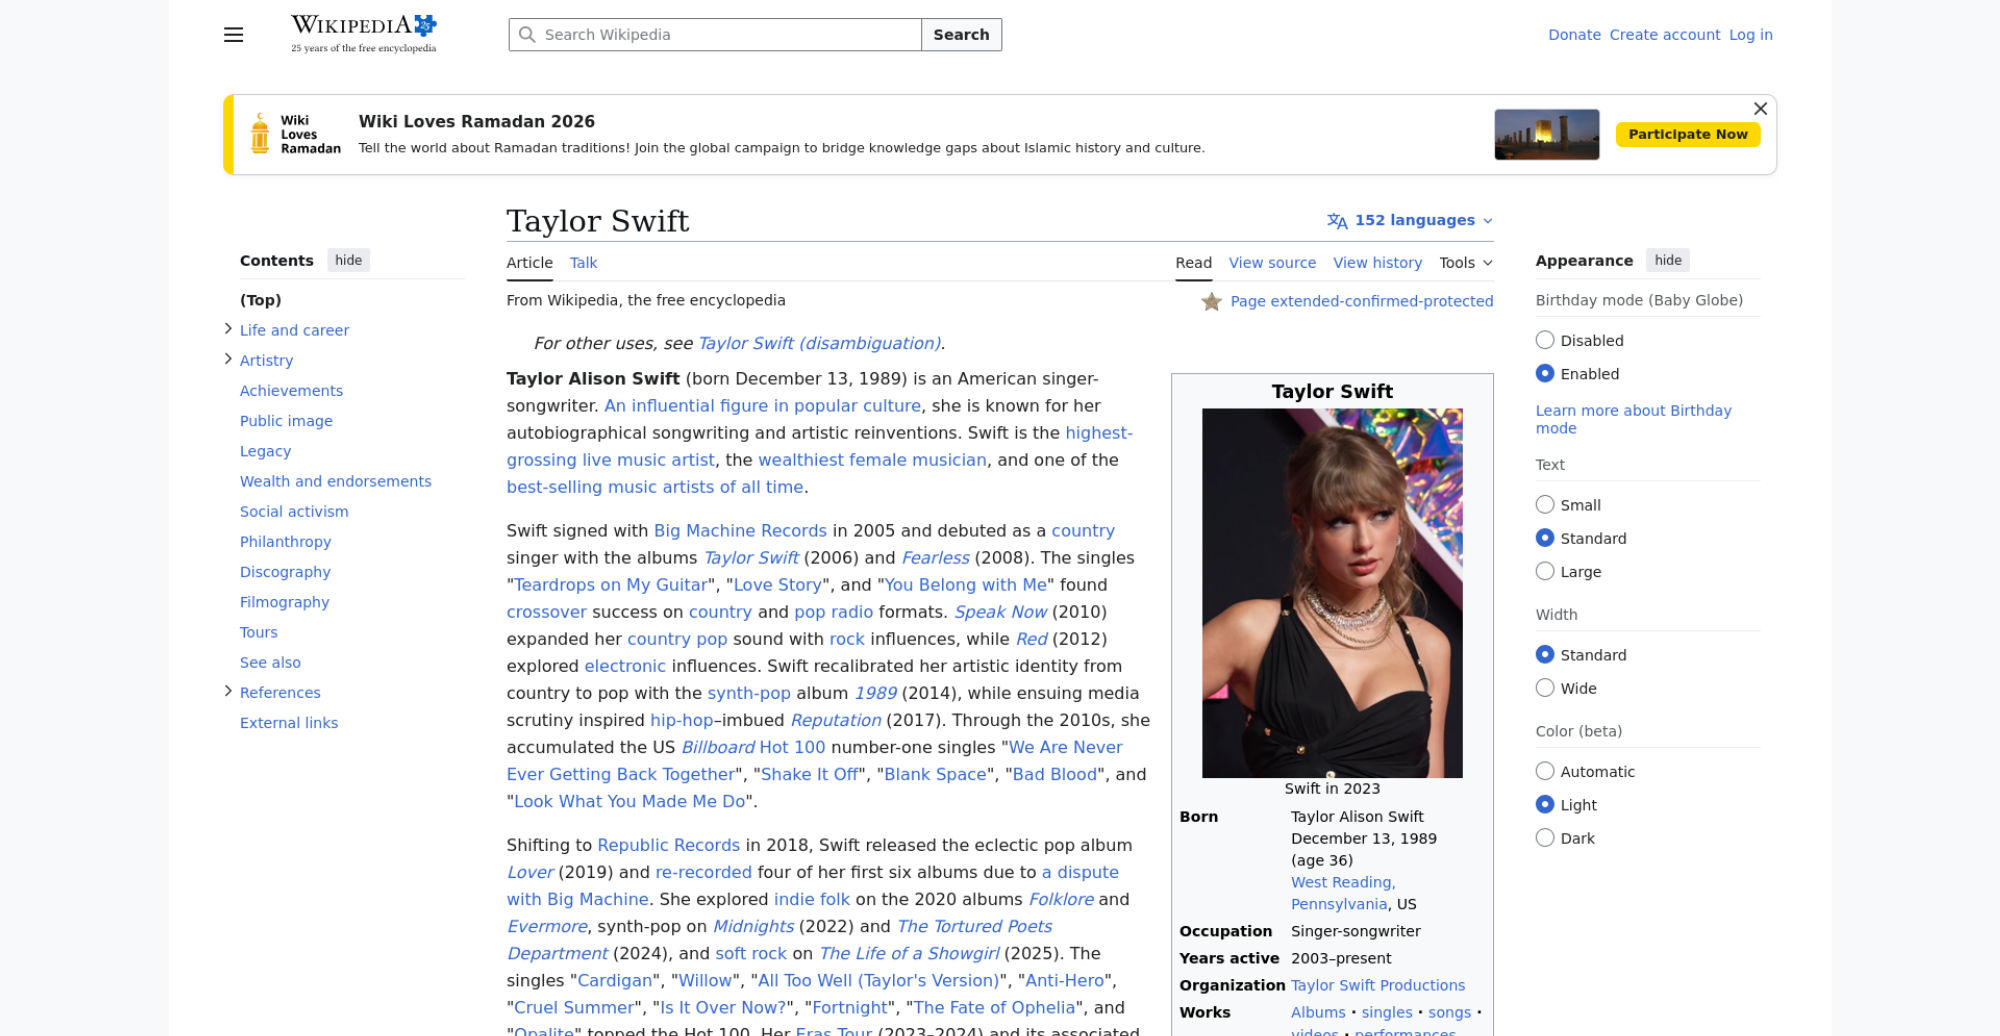Open the Create account link
Image resolution: width=2000 pixels, height=1036 pixels.
pos(1664,34)
